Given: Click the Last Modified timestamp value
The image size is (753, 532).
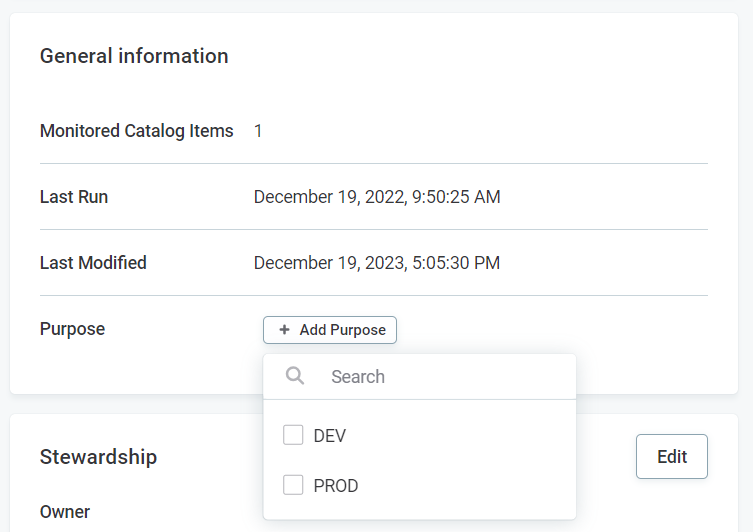Looking at the screenshot, I should [377, 263].
